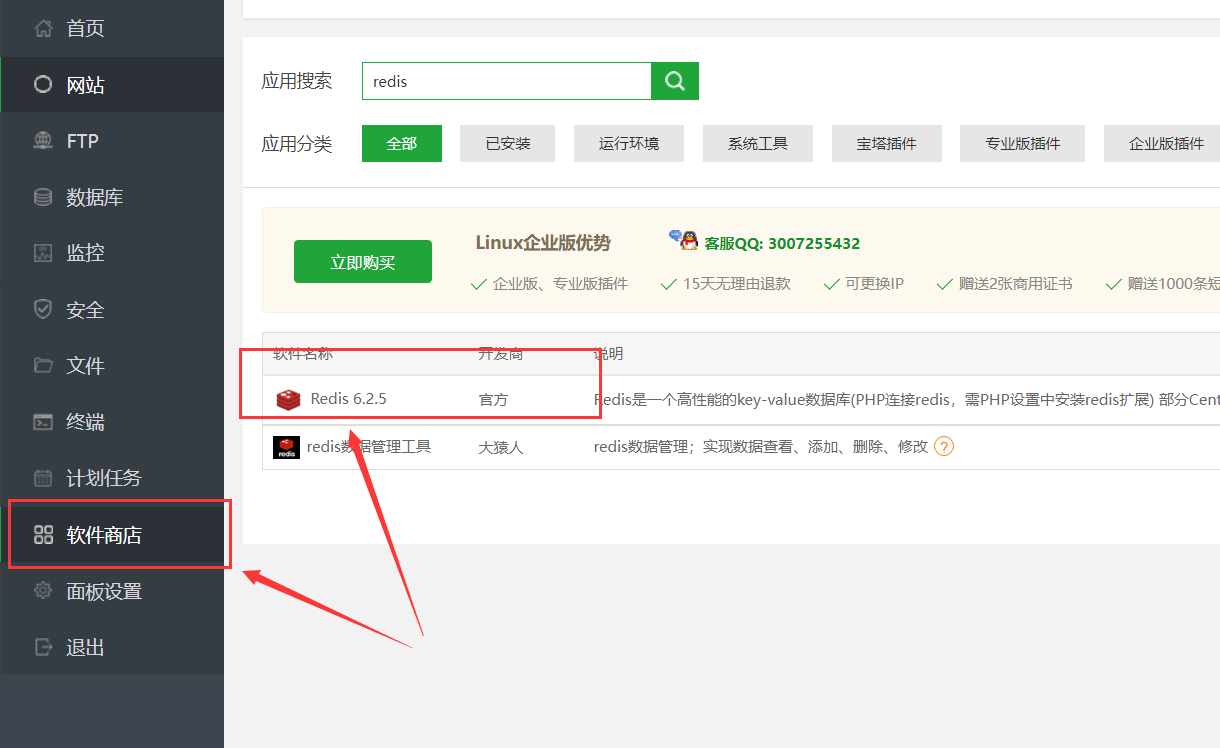Screen dimensions: 1220x748
Task: Click the Linux企业版优势 heading
Action: point(543,243)
